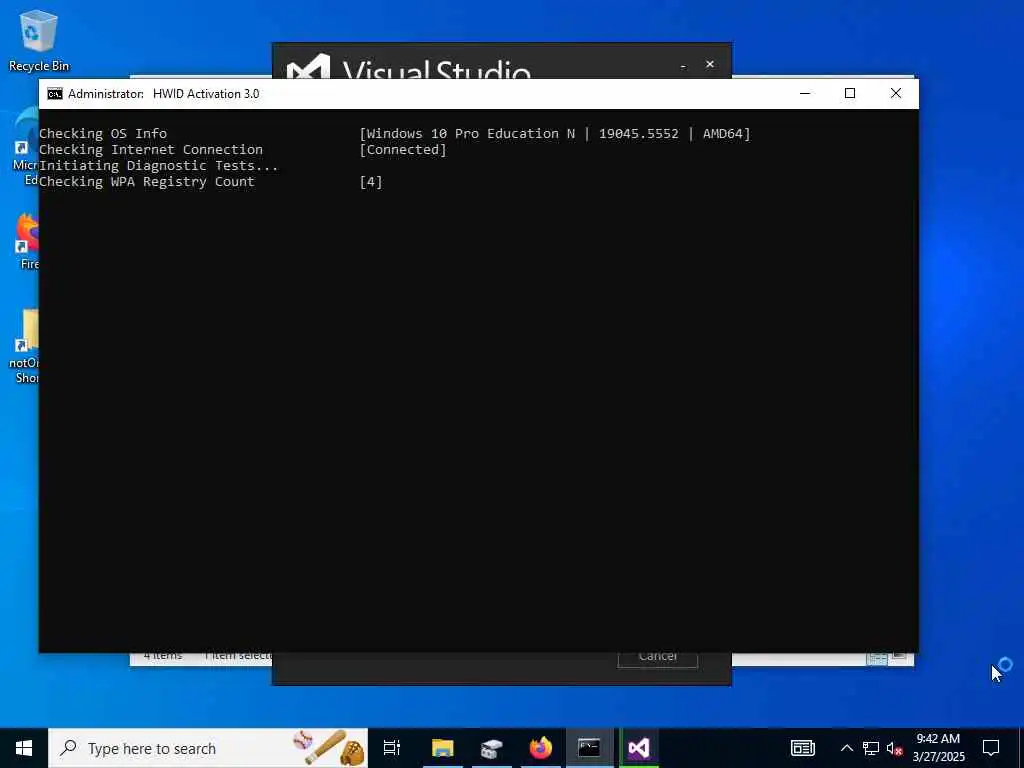The height and width of the screenshot is (768, 1024).
Task: Open Firefox from the taskbar
Action: pos(540,748)
